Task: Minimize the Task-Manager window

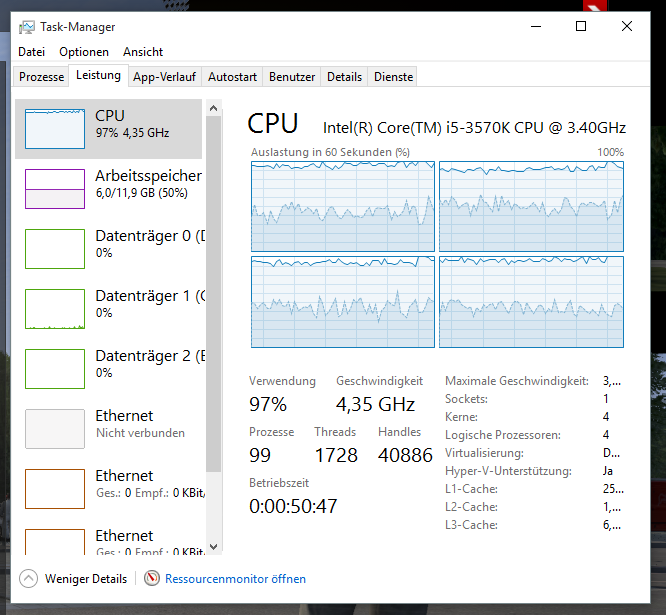Action: 536,26
